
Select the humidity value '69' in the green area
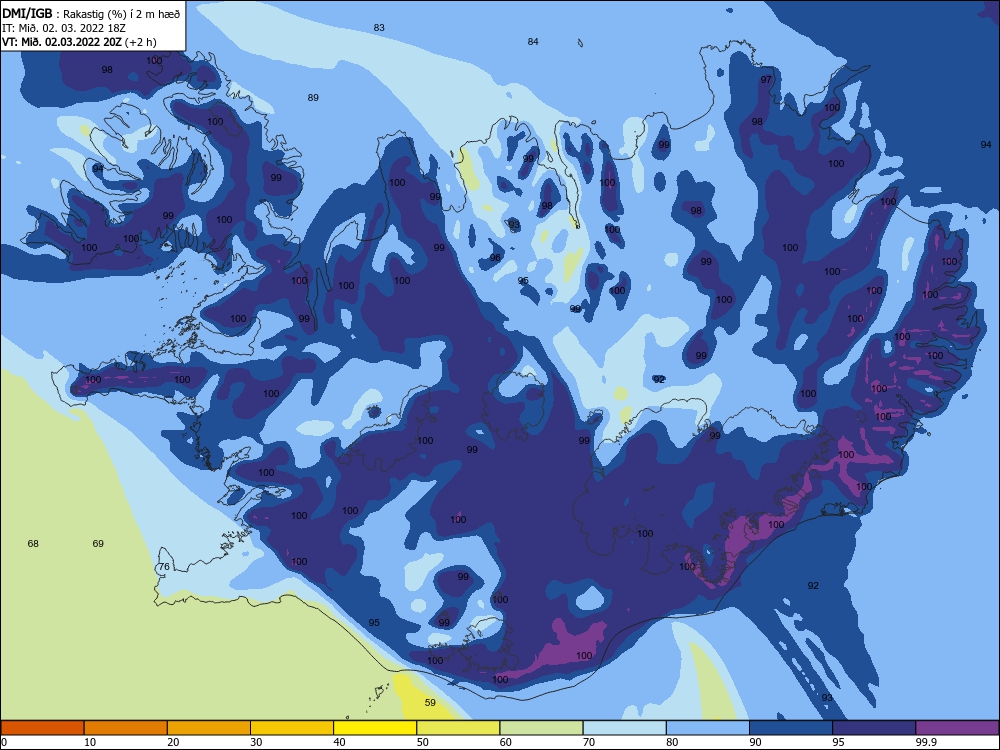pos(98,543)
